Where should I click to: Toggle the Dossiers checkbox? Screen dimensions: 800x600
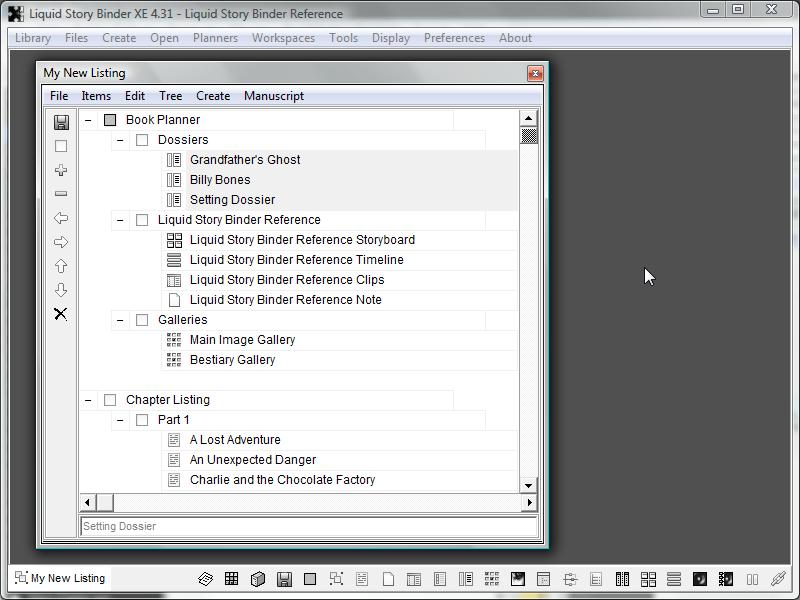point(142,140)
